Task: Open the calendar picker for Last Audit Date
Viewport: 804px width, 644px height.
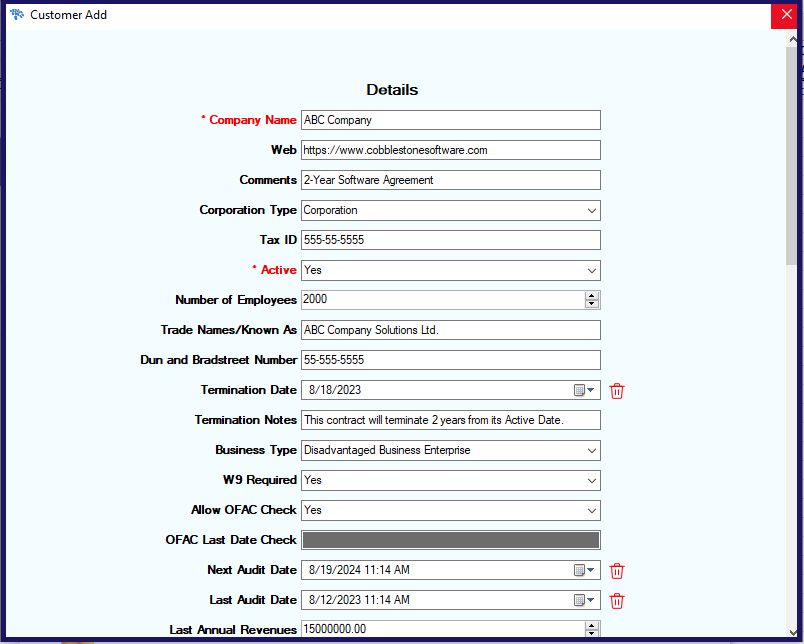Action: (x=579, y=600)
